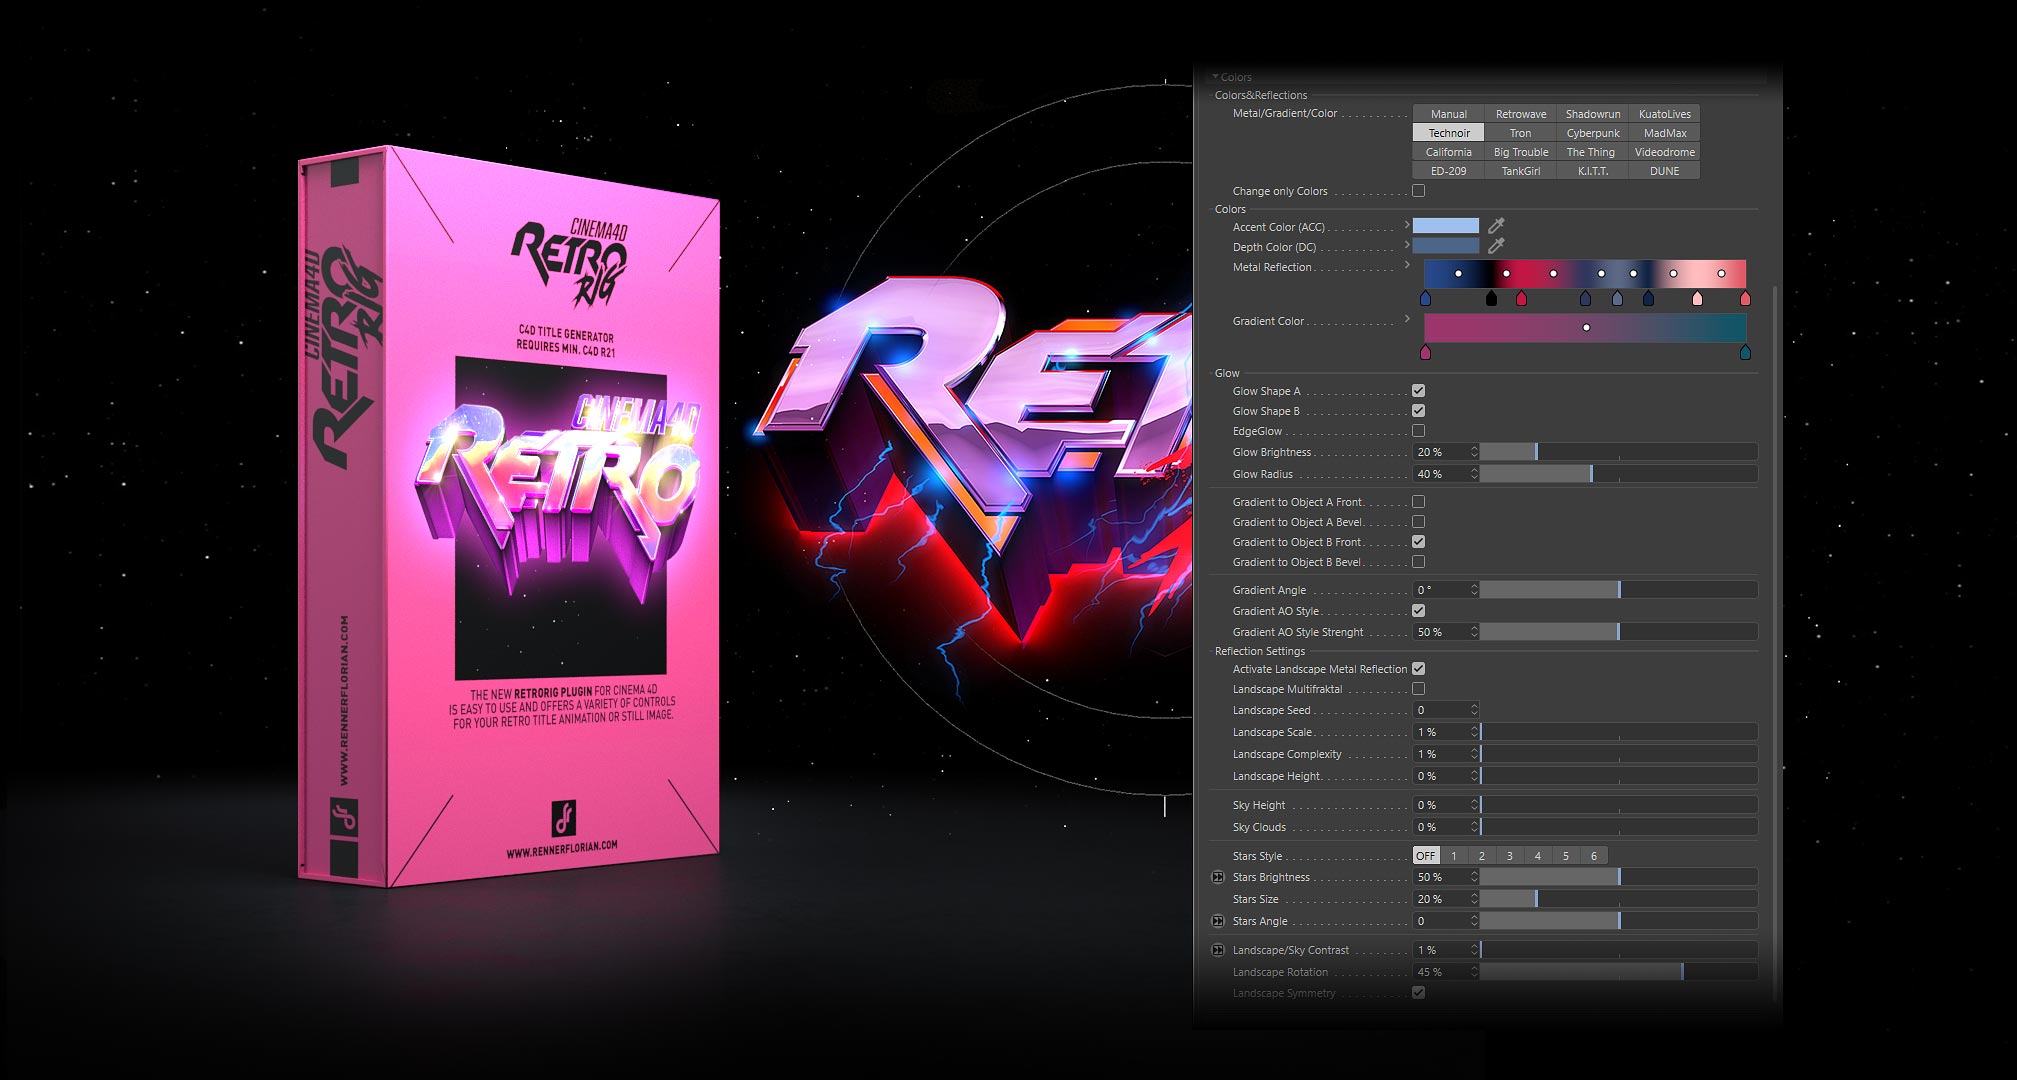Uncheck Gradient to Object B Front

[x=1418, y=541]
